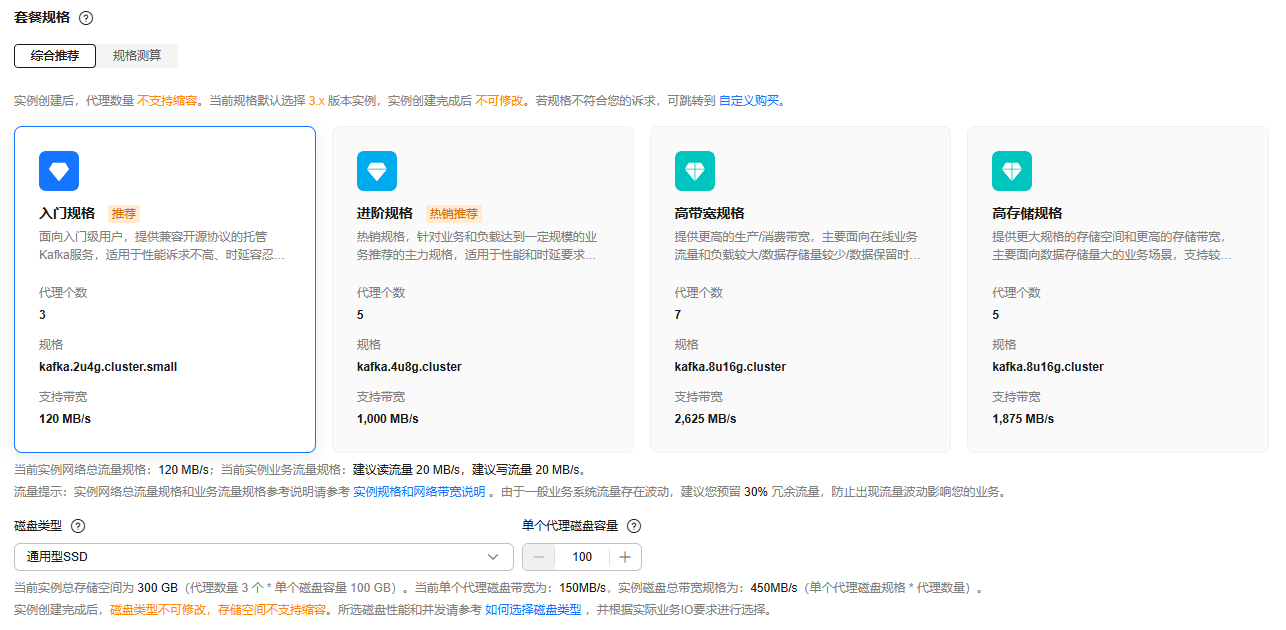Switch to the 规格测算 tab

[137, 56]
